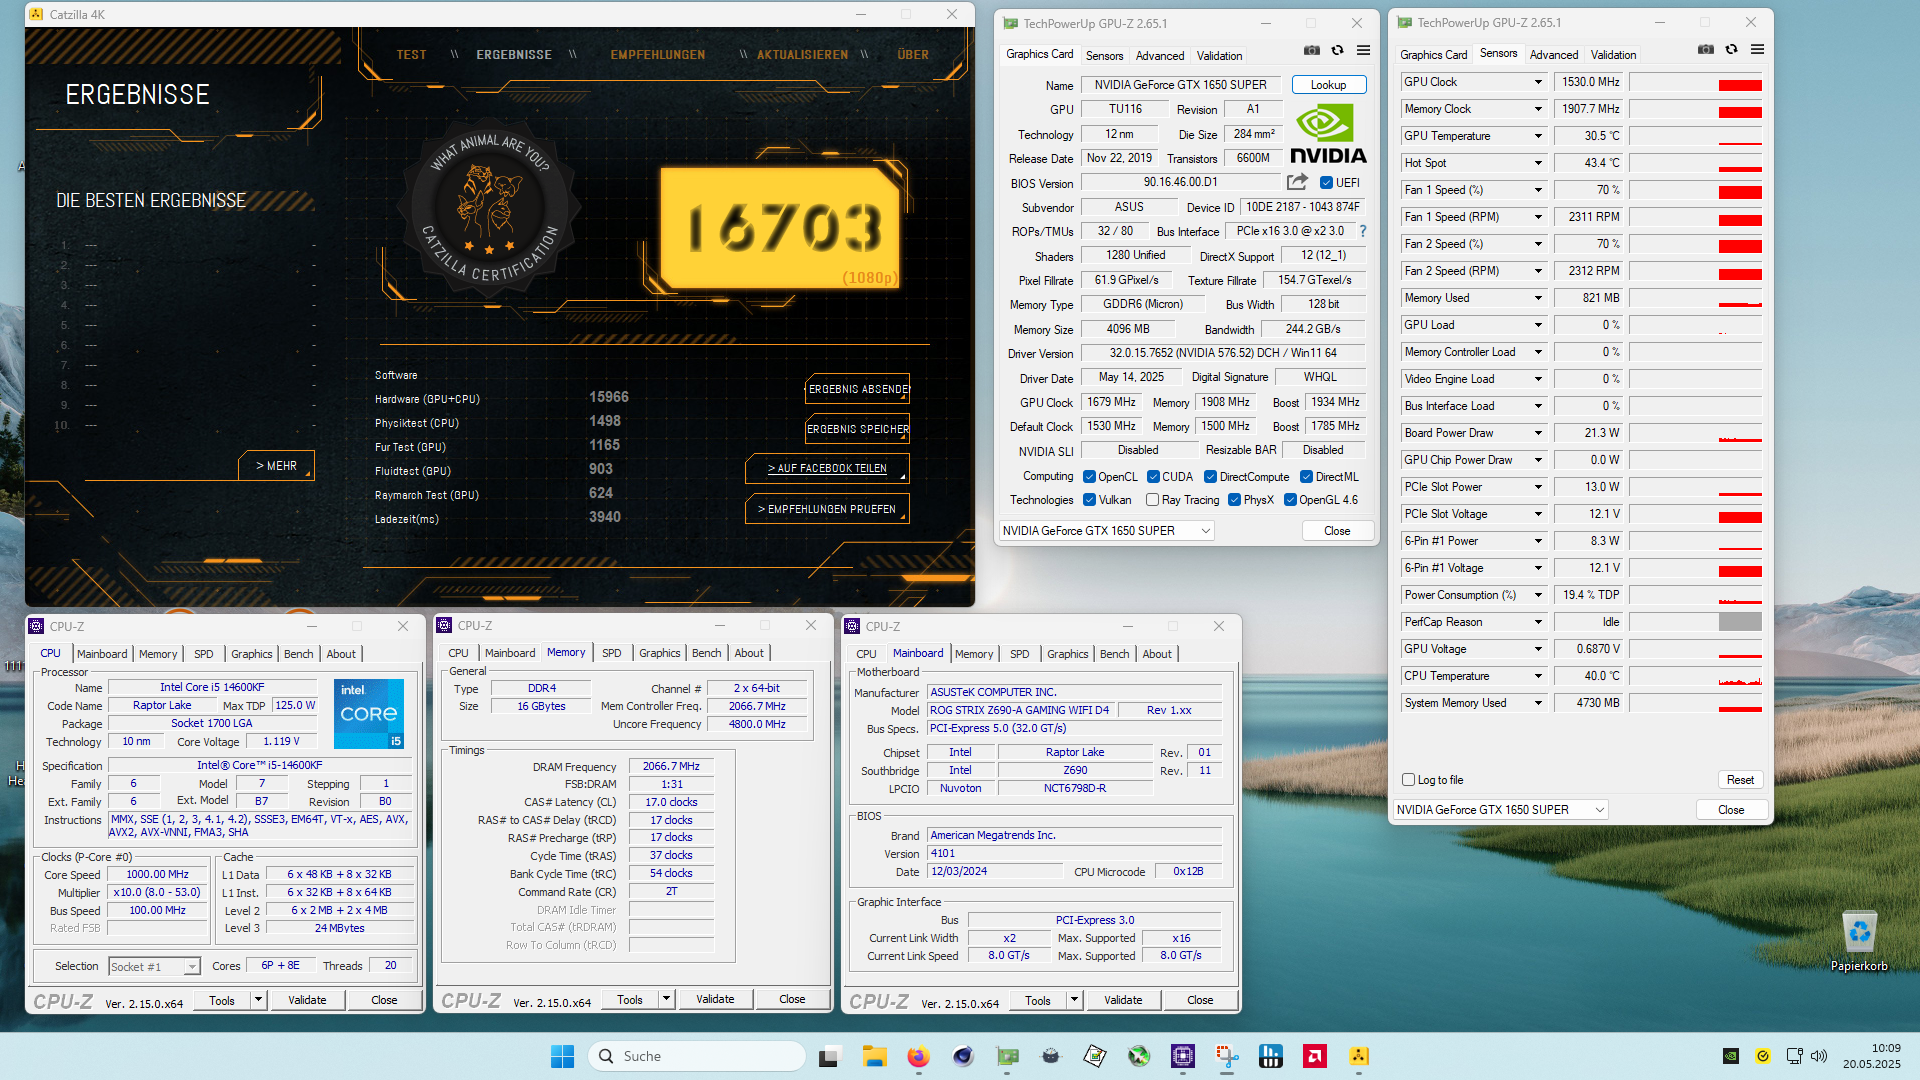Open the GPU Temperature sensor dropdown

(1538, 136)
